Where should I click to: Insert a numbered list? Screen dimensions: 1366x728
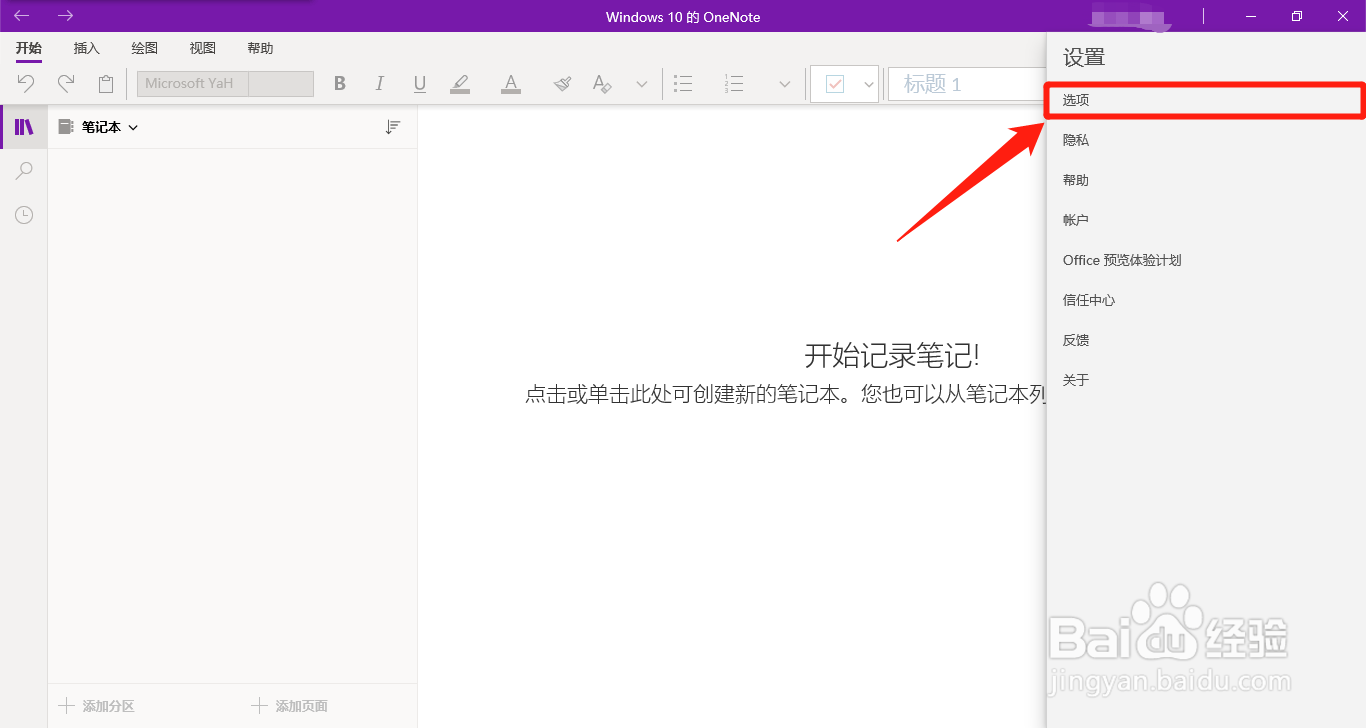(x=734, y=84)
